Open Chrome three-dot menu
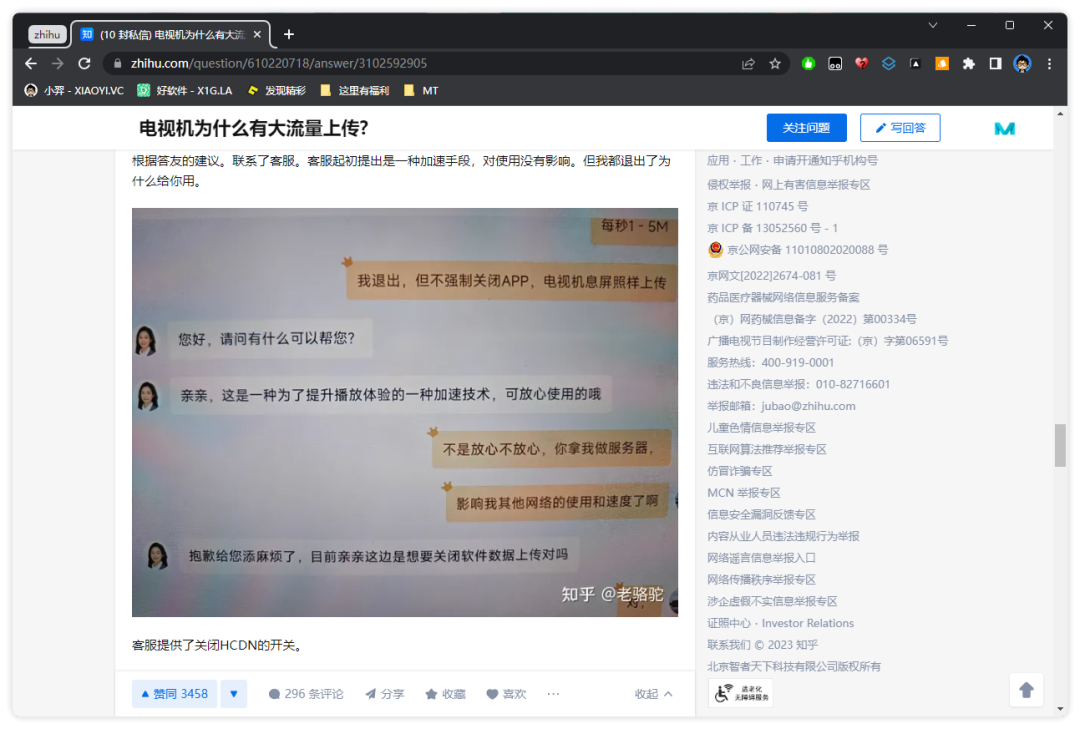1080x729 pixels. pyautogui.click(x=1049, y=63)
